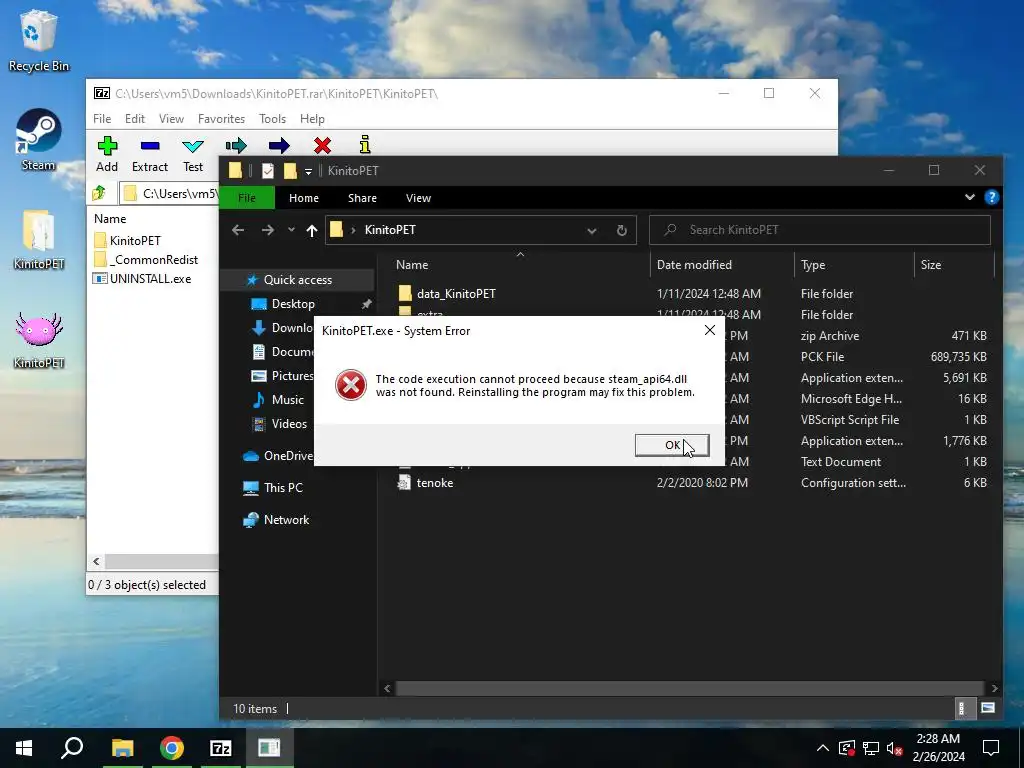Click the Extract button in 7-Zip

click(150, 155)
